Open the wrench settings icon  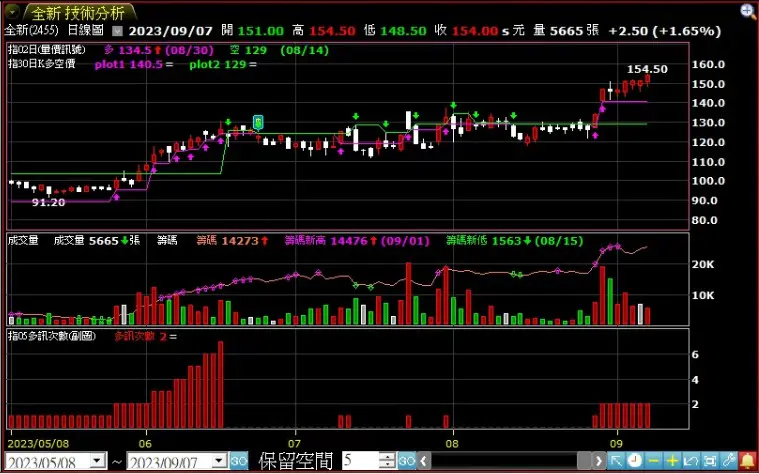pos(729,460)
